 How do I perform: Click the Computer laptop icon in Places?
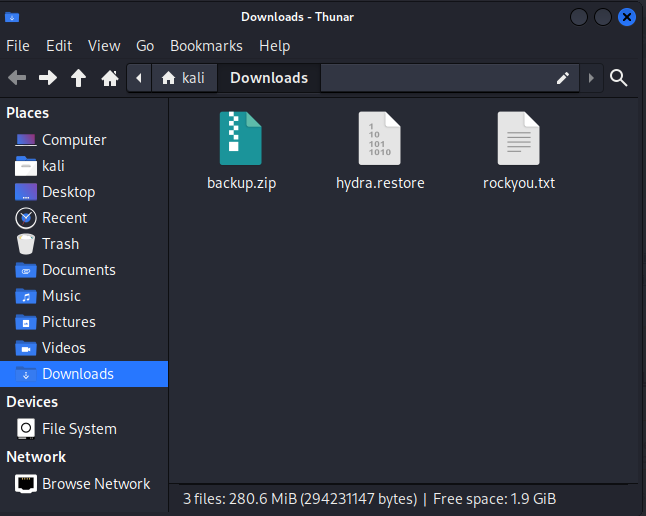pyautogui.click(x=26, y=140)
